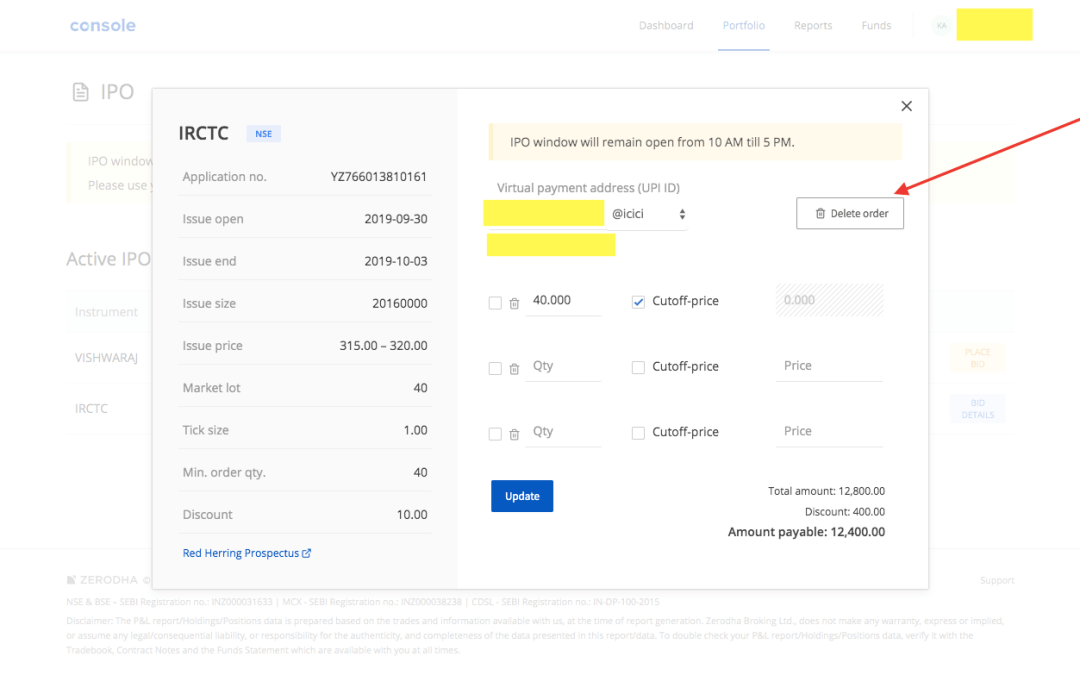Edit the 40.000 quantity field
This screenshot has width=1080, height=675.
(x=563, y=300)
